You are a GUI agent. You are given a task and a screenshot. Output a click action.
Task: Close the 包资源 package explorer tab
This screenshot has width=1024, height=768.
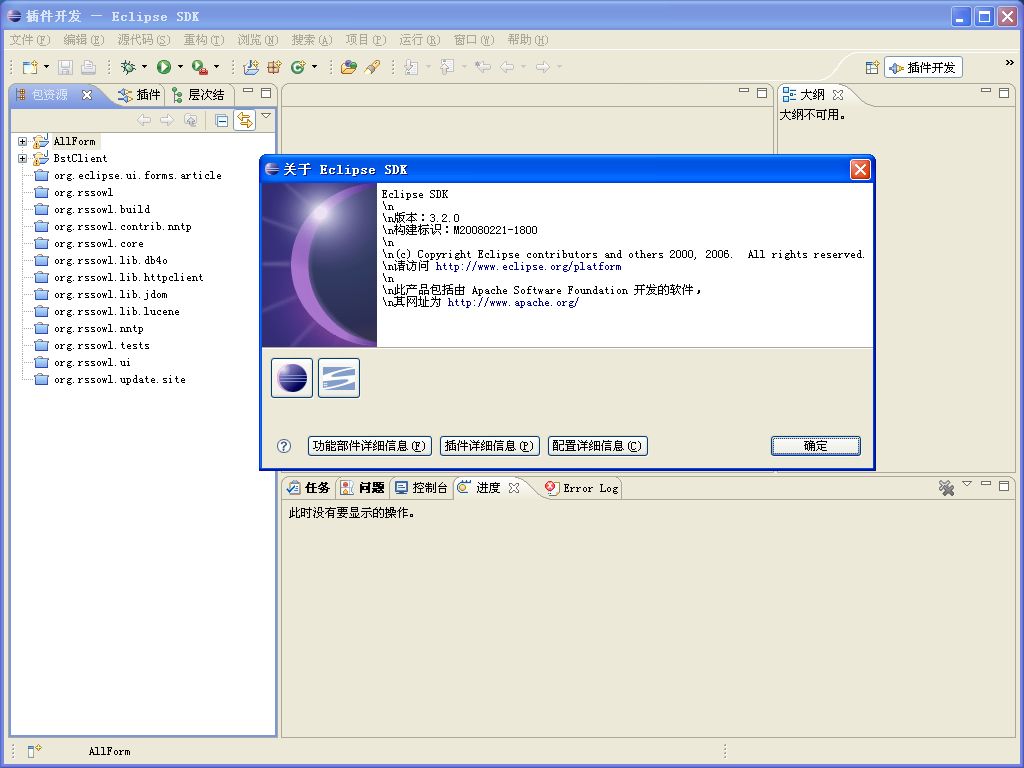[x=87, y=95]
